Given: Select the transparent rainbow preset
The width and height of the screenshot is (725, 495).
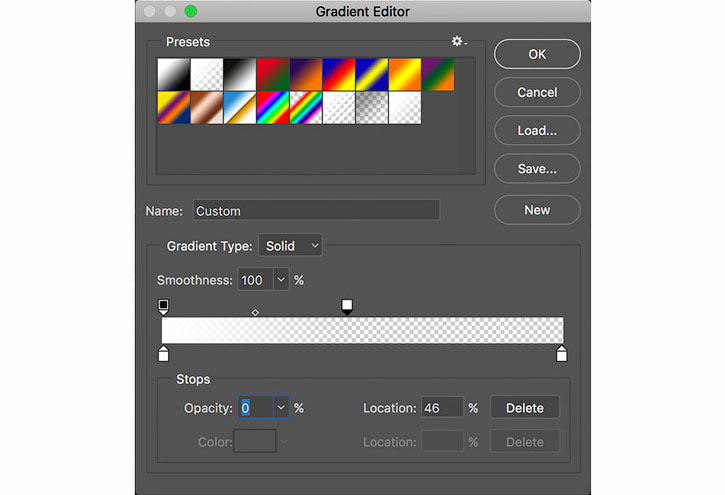Looking at the screenshot, I should click(306, 108).
